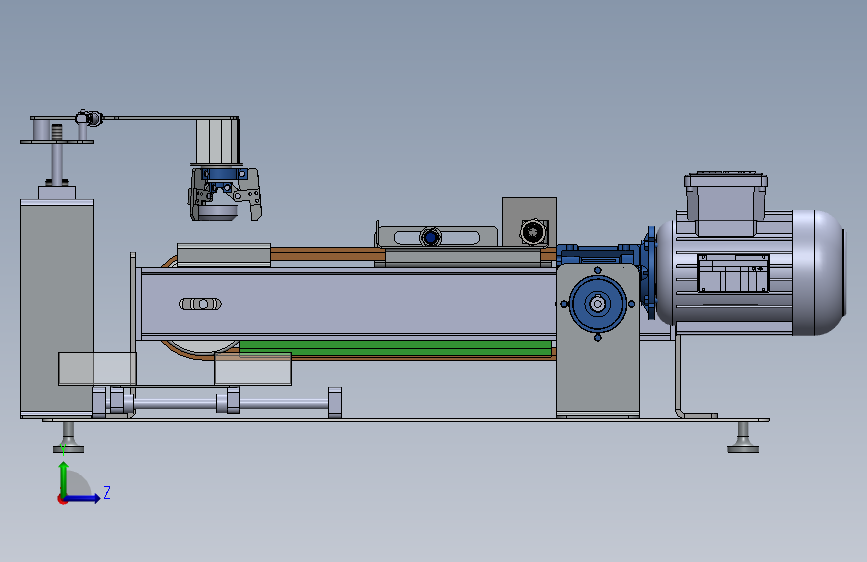Select the square gray sensor box with round connector
The height and width of the screenshot is (562, 867).
coord(529,222)
